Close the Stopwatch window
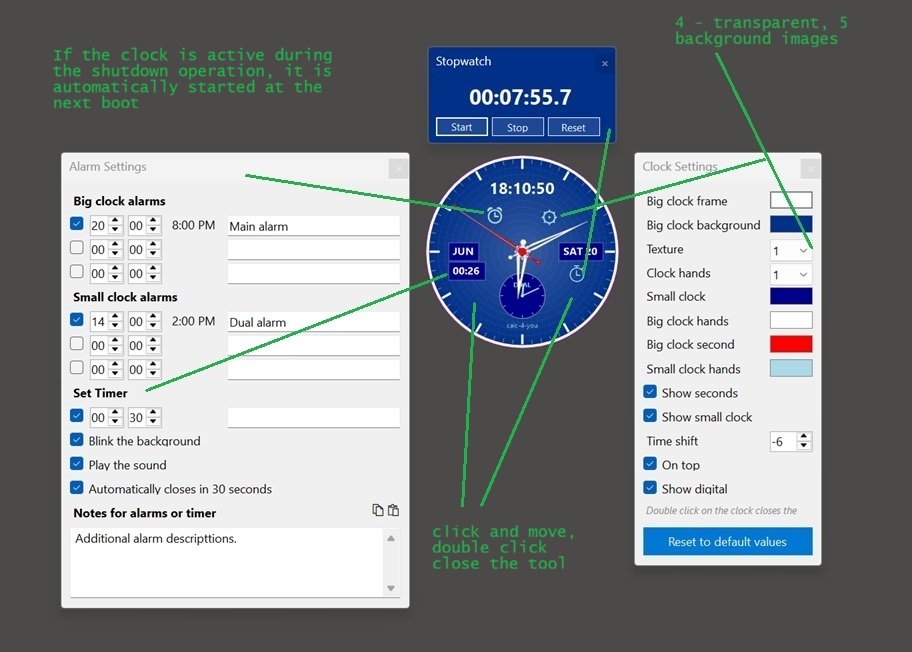This screenshot has width=912, height=652. (x=605, y=63)
